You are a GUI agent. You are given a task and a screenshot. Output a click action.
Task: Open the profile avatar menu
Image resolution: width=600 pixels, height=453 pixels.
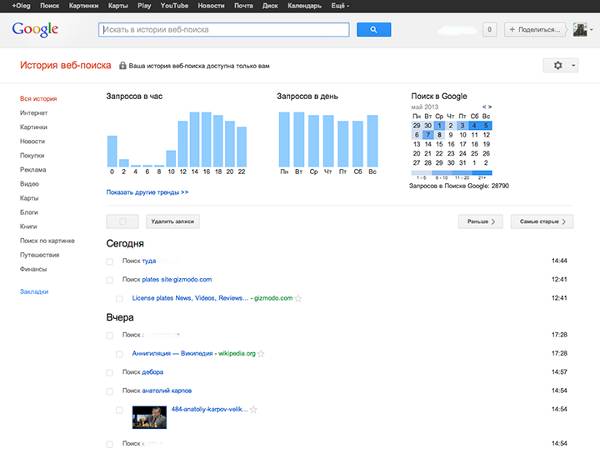click(x=583, y=29)
